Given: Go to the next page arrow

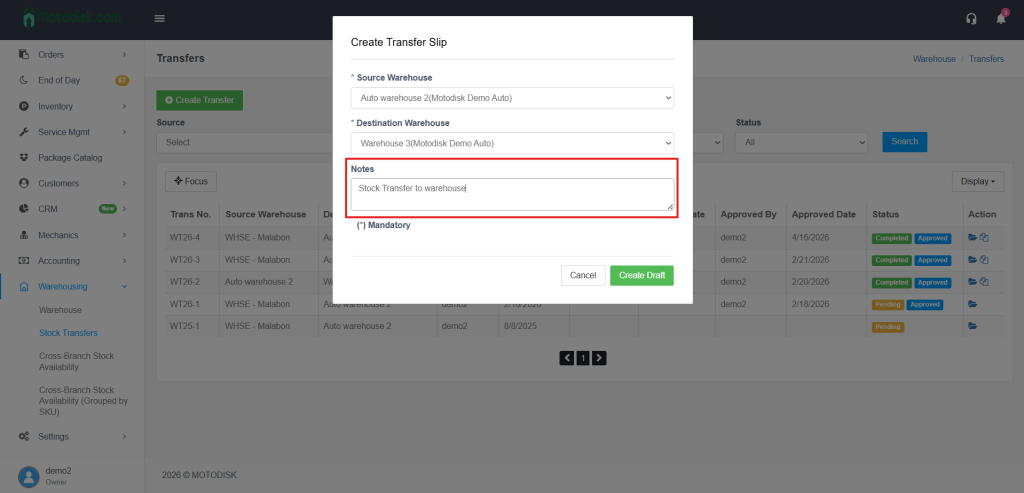Looking at the screenshot, I should pos(600,357).
